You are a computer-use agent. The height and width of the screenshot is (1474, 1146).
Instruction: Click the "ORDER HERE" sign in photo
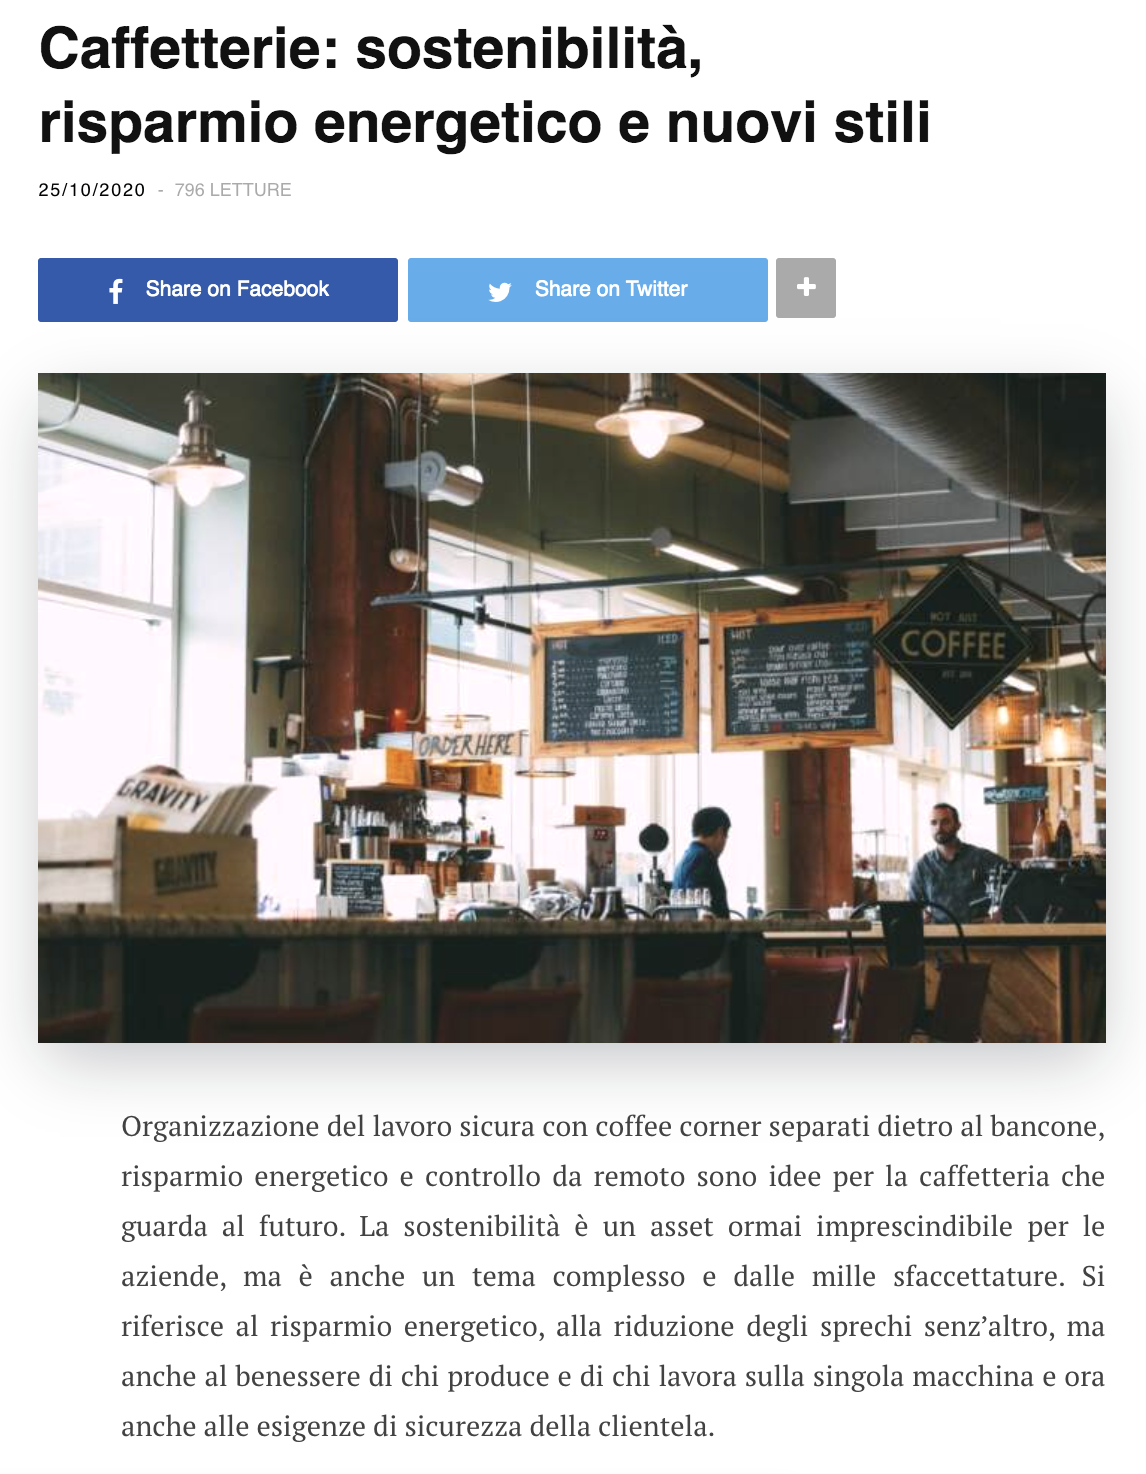pos(468,746)
